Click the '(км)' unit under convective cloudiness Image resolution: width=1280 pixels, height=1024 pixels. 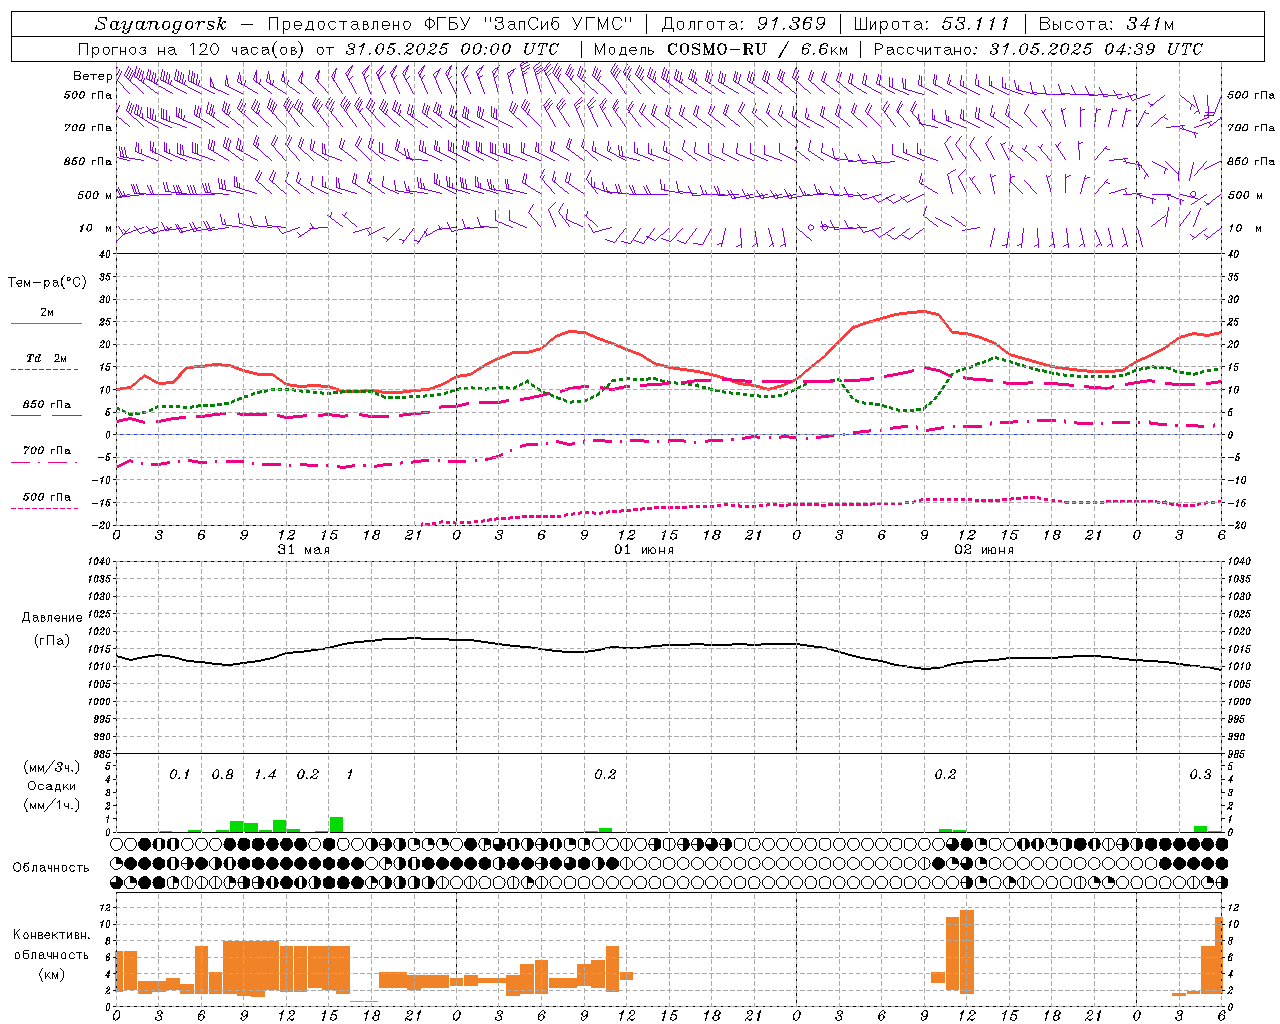click(51, 974)
